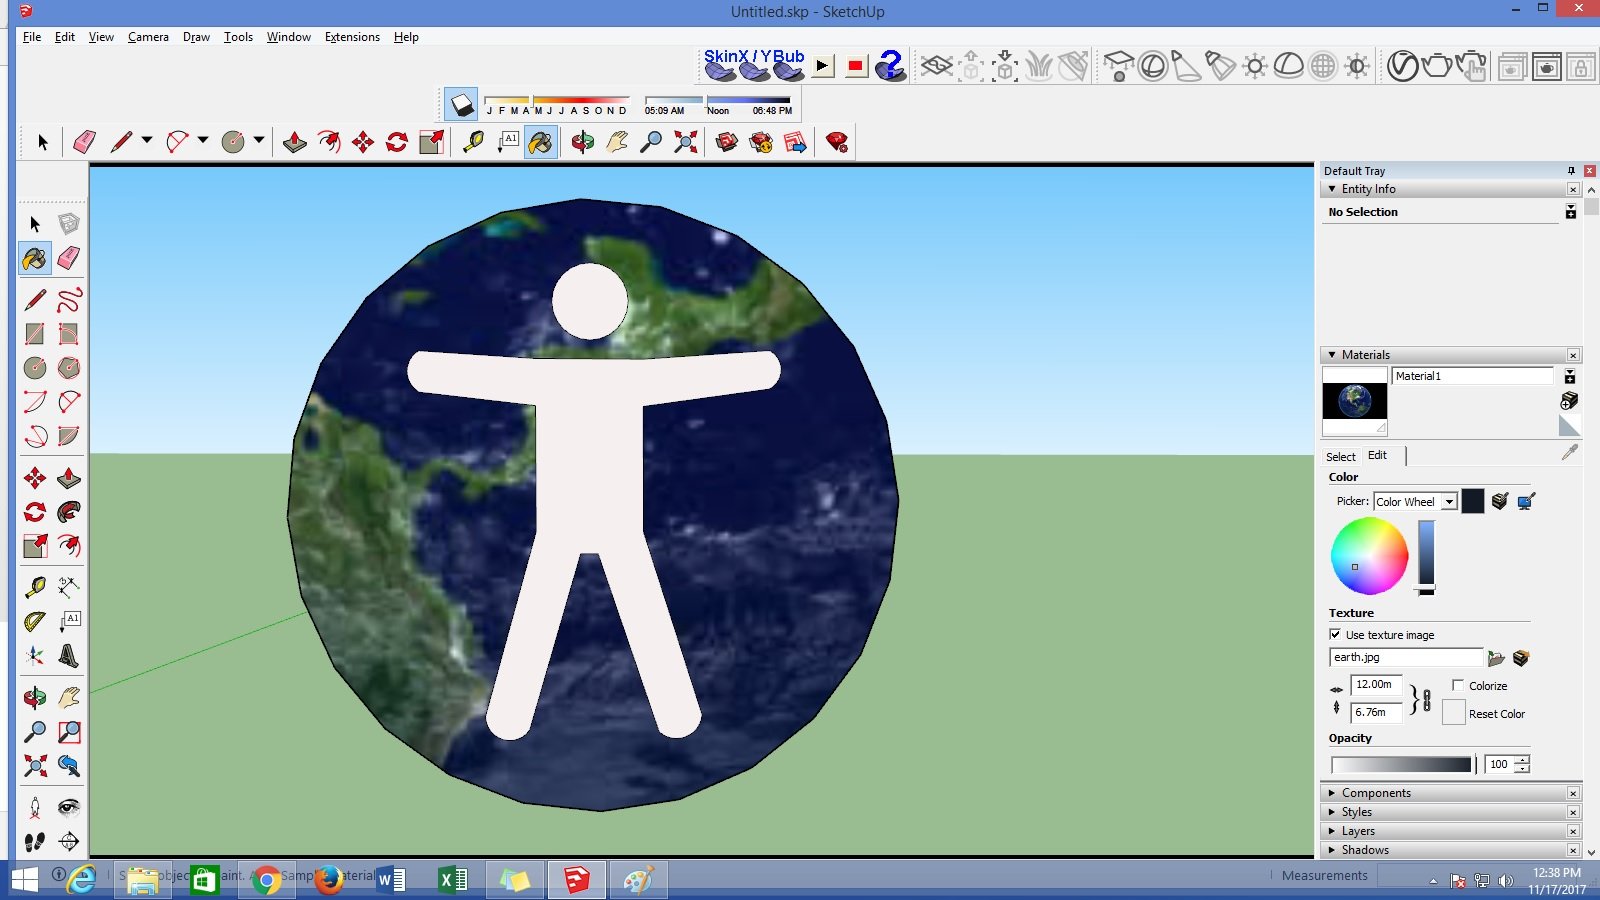Open the Extensions menu
The height and width of the screenshot is (900, 1600).
coord(352,37)
